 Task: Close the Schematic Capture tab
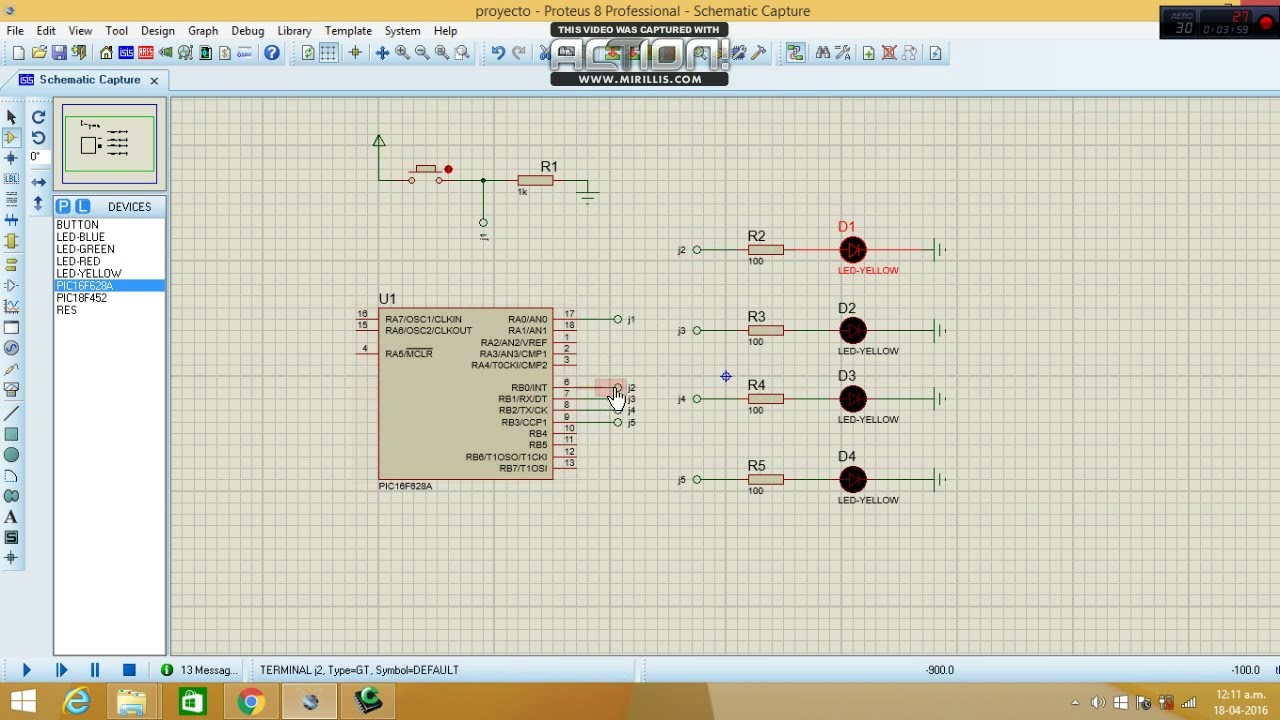coord(154,80)
